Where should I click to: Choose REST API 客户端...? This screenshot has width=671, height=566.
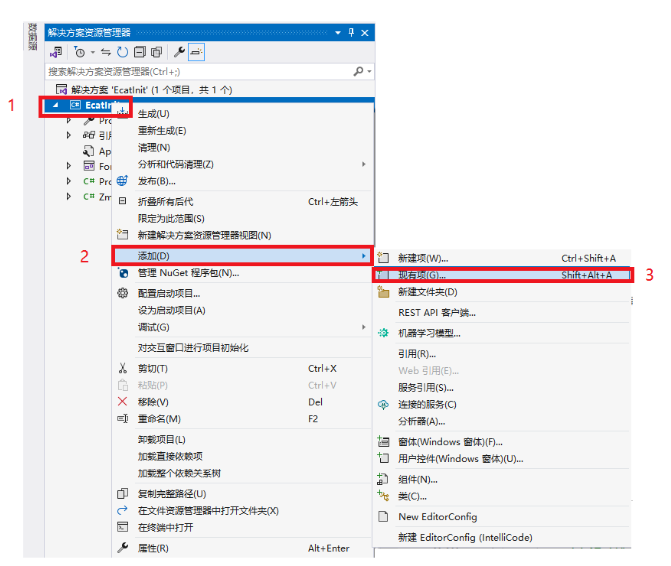(437, 313)
